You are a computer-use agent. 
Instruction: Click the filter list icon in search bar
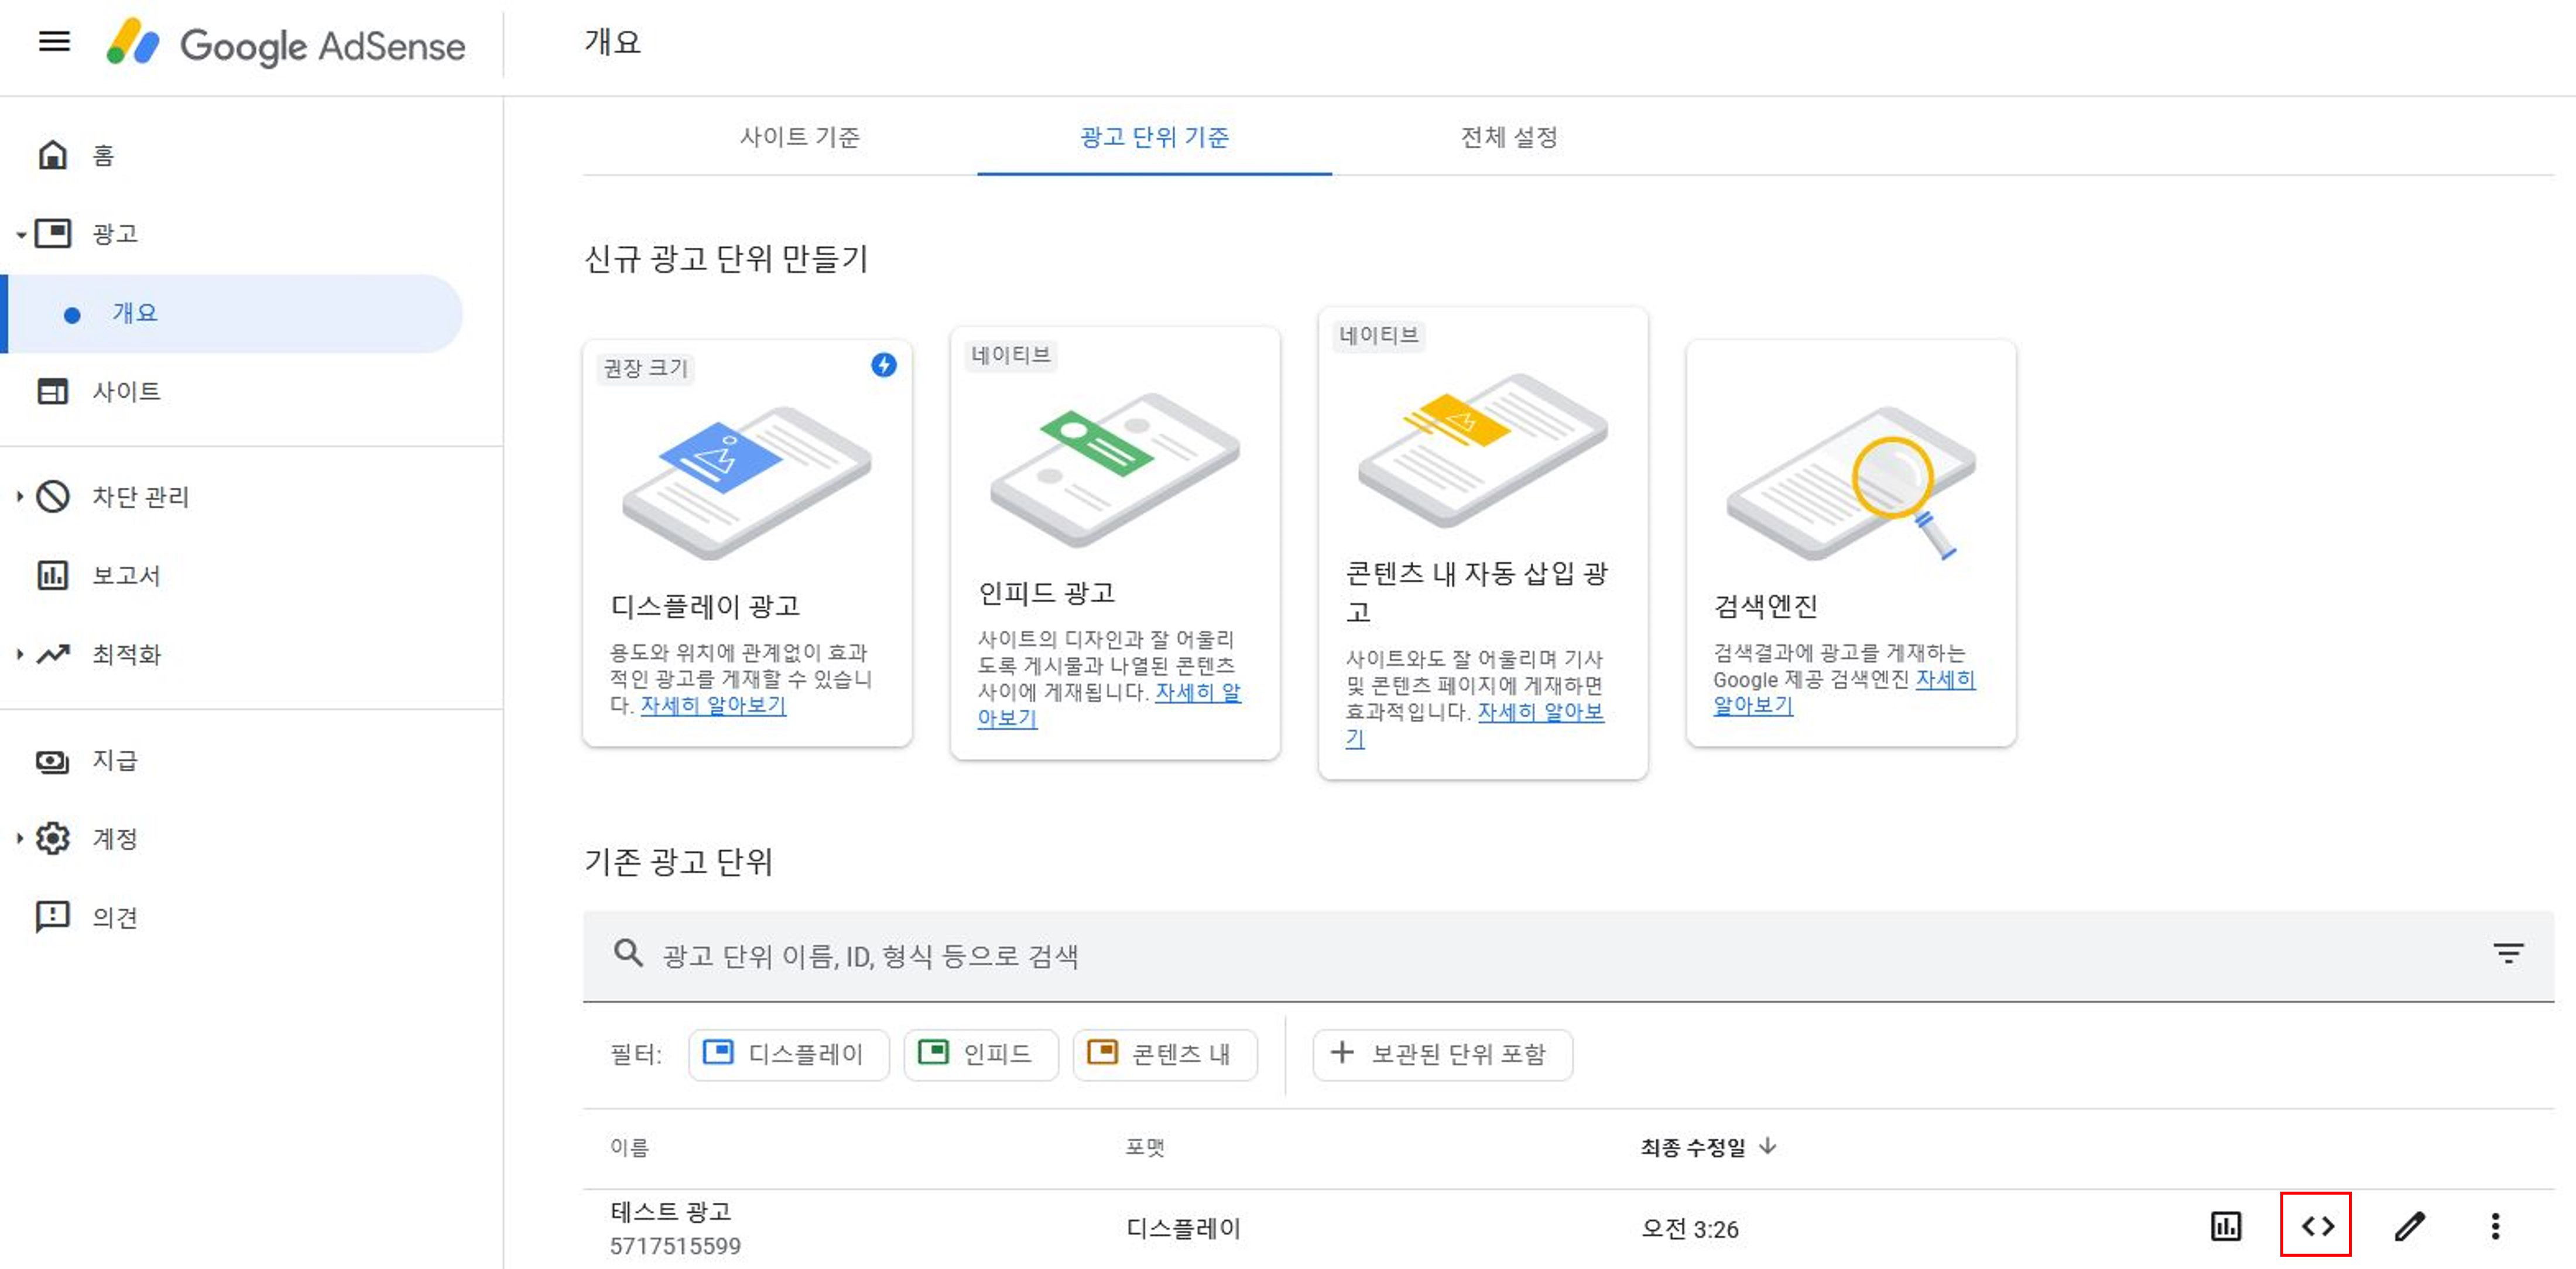2507,954
